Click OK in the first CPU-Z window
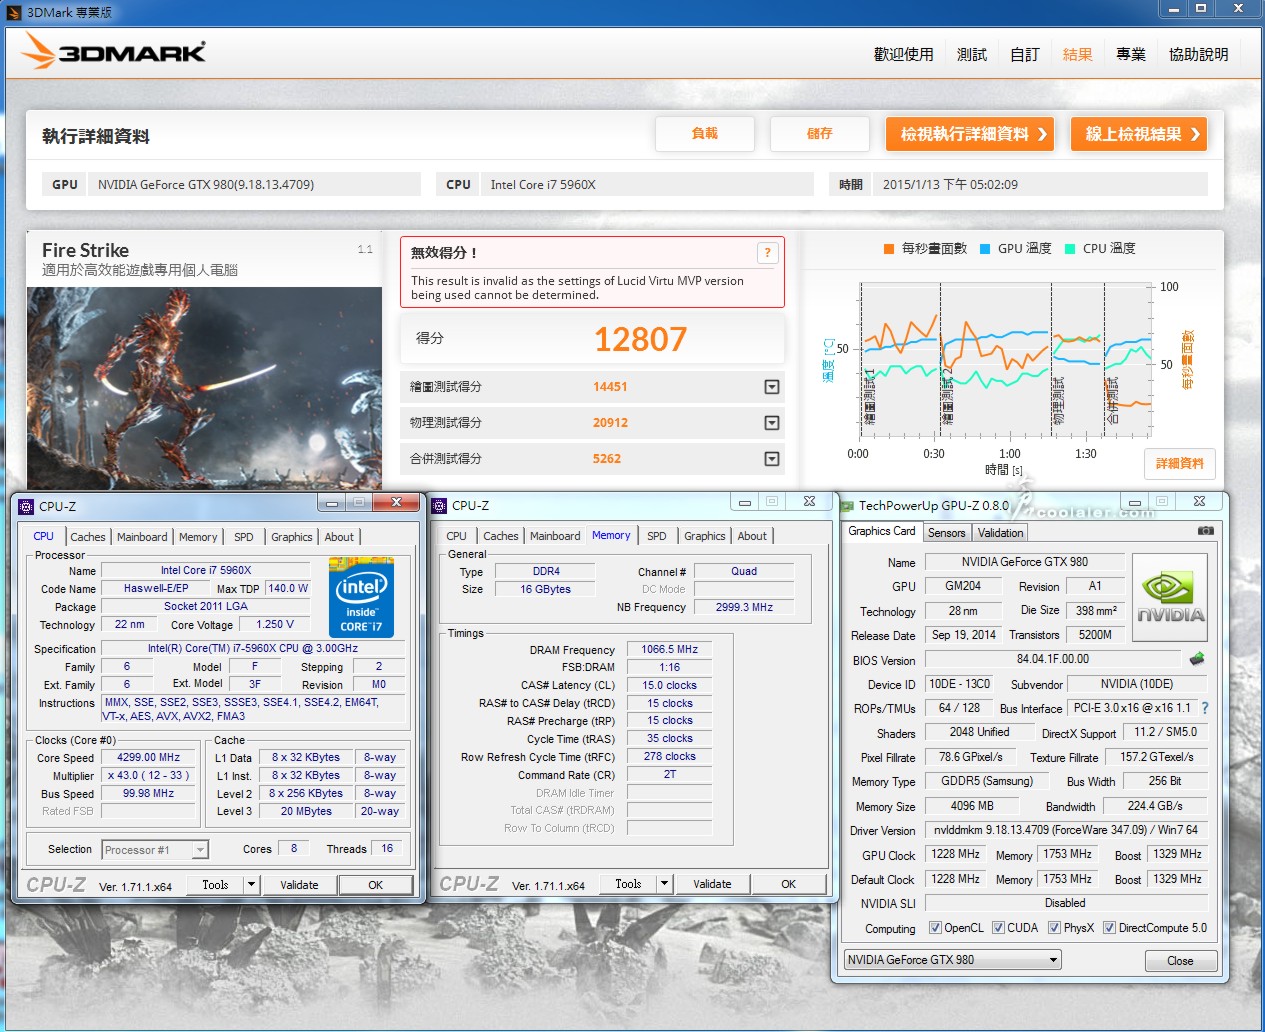This screenshot has width=1265, height=1032. click(375, 885)
